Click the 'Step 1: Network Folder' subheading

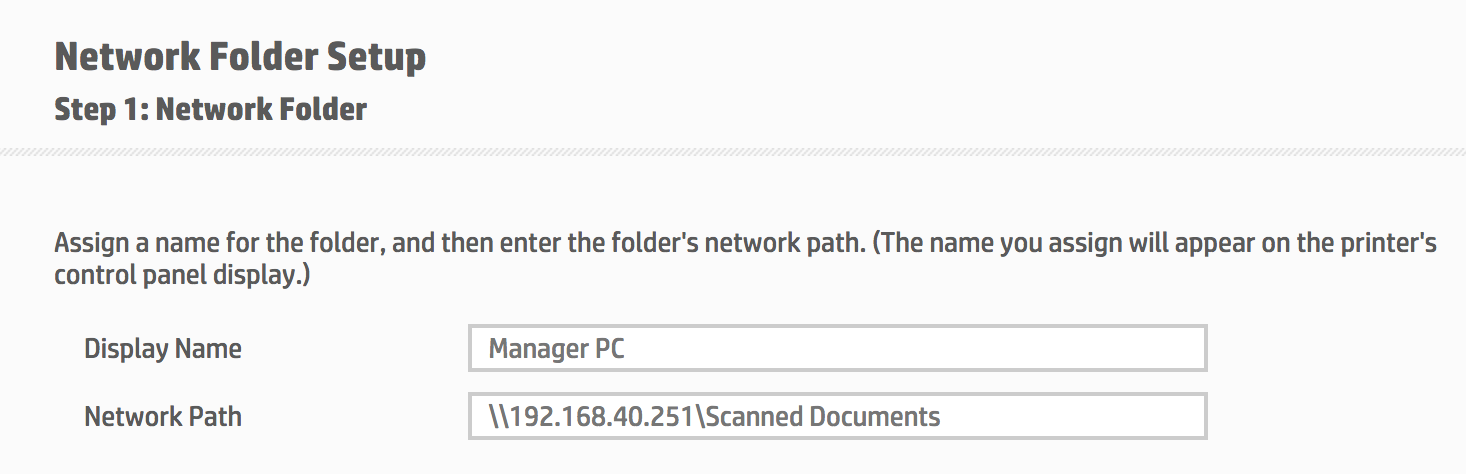[210, 109]
